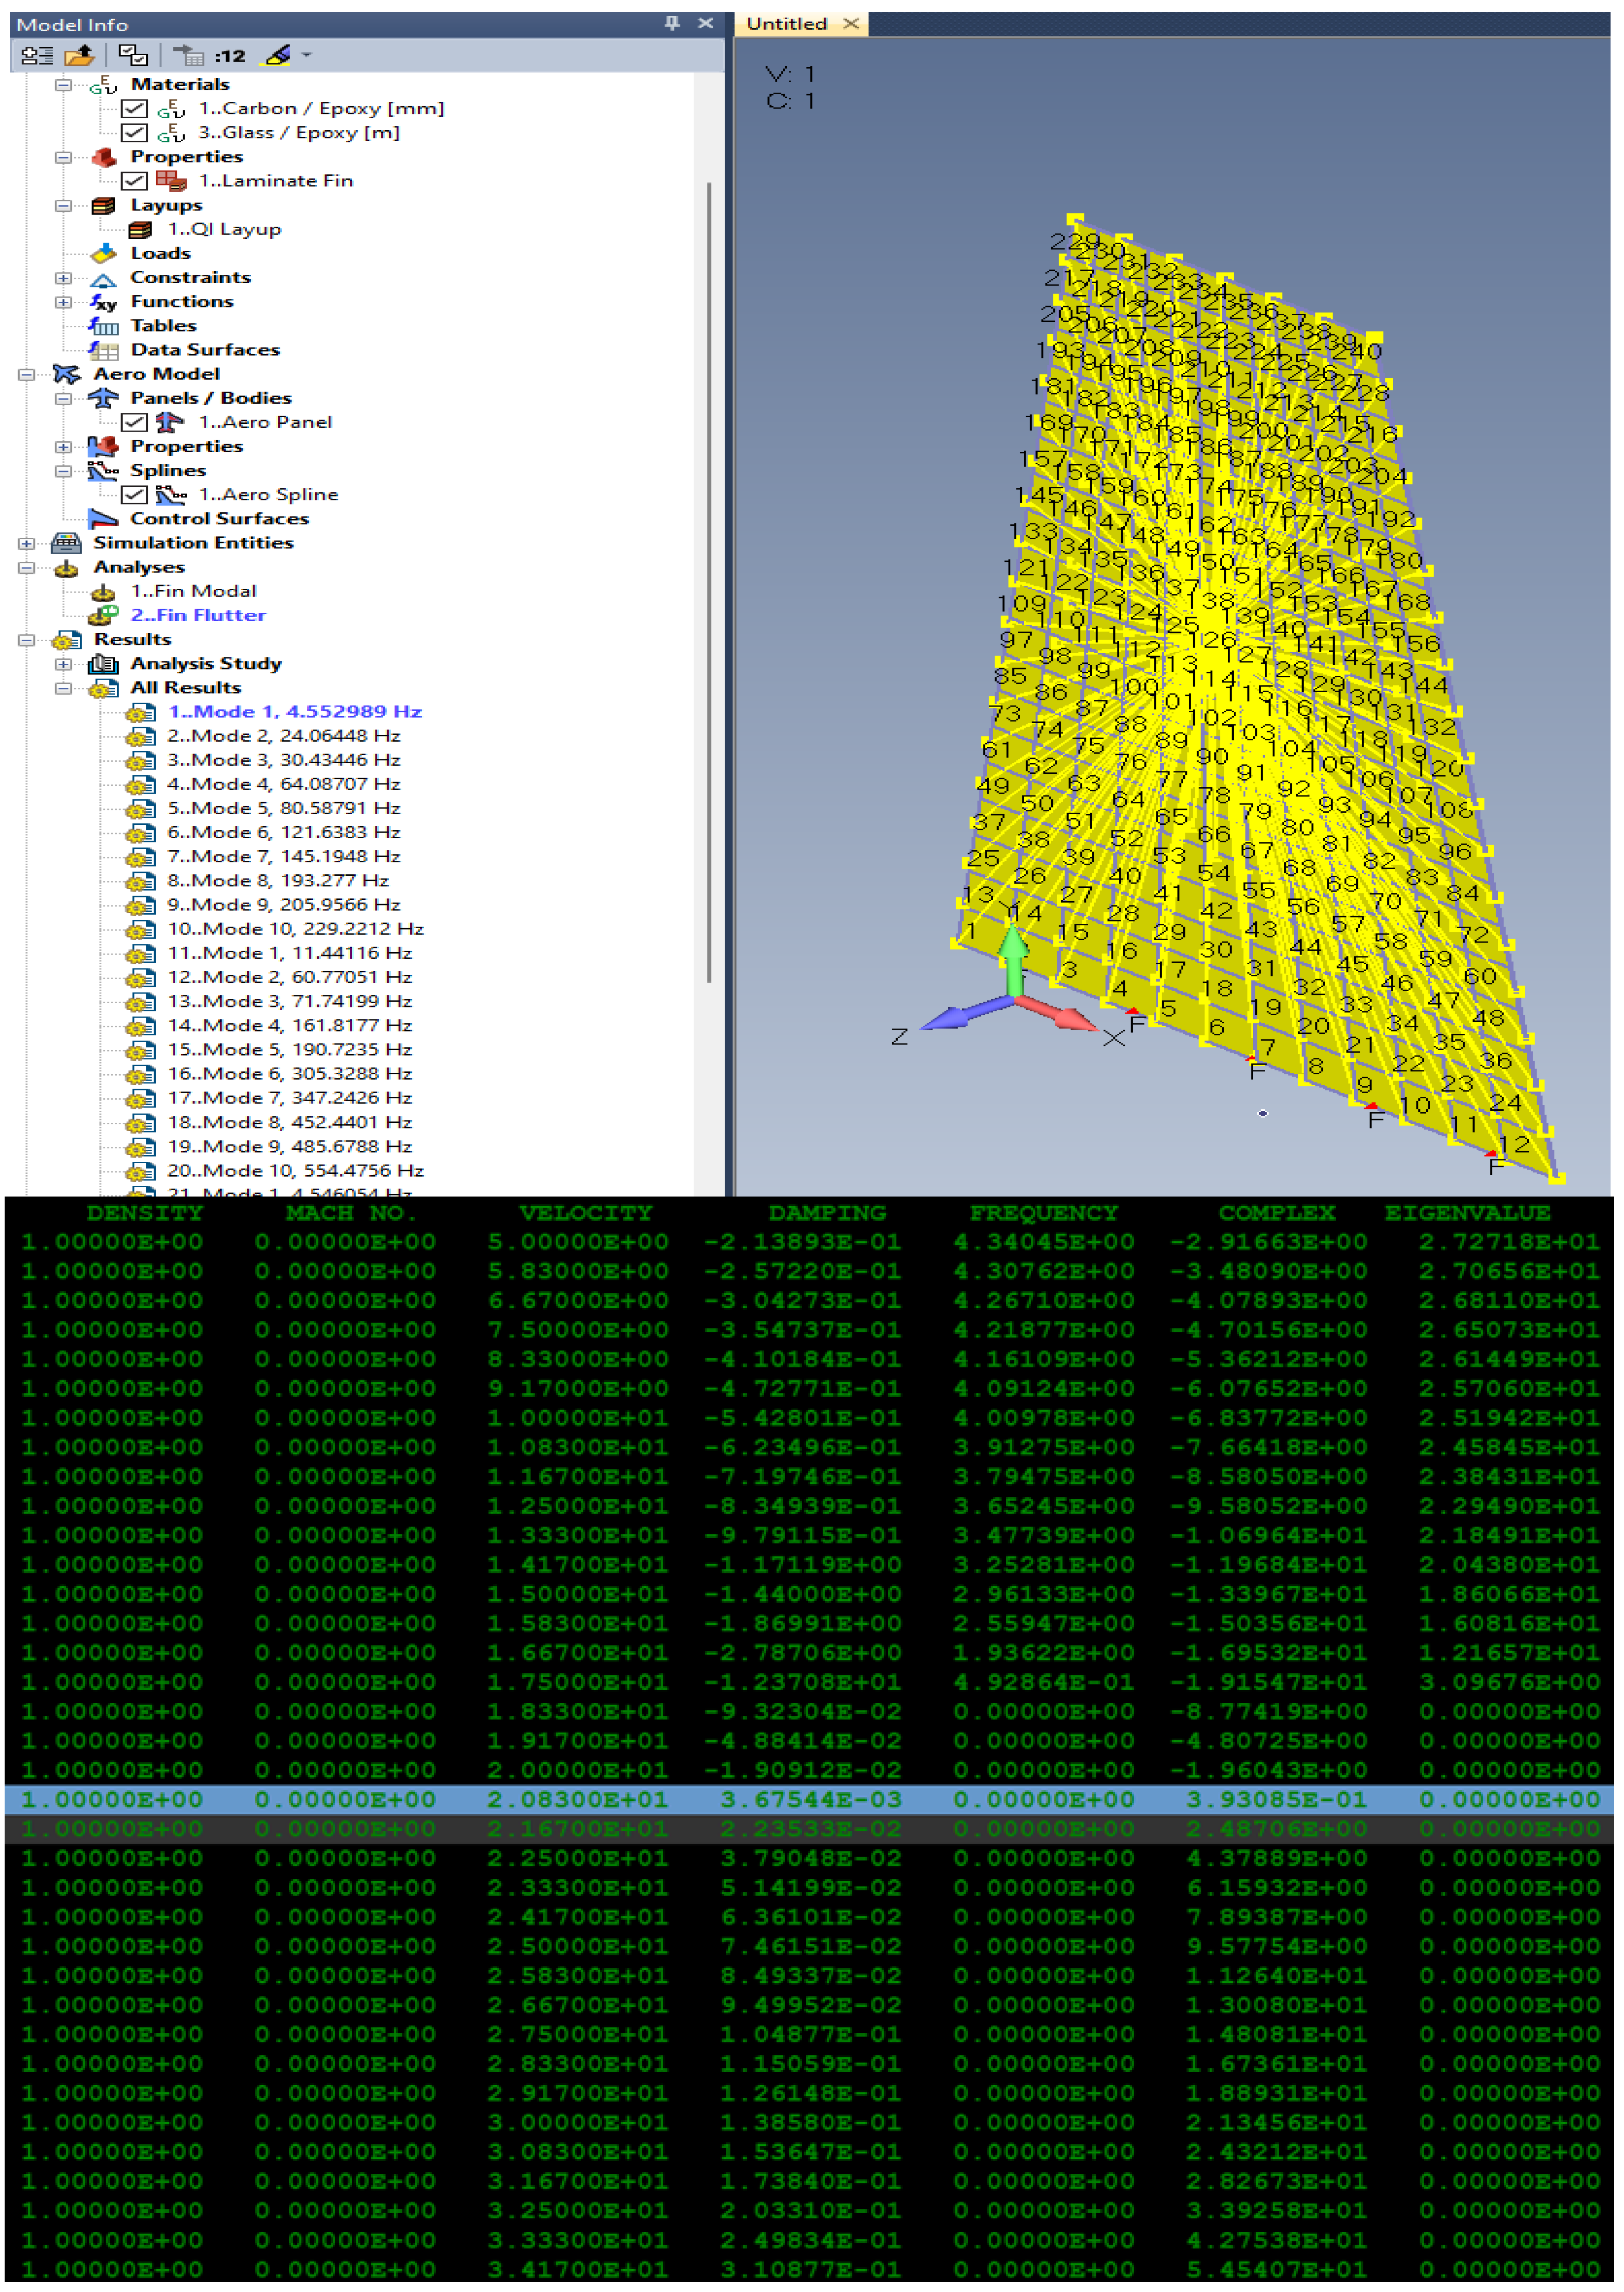Click the checkboxes toggle icon in toolbar
Viewport: 1624px width, 2292px height.
(133, 56)
